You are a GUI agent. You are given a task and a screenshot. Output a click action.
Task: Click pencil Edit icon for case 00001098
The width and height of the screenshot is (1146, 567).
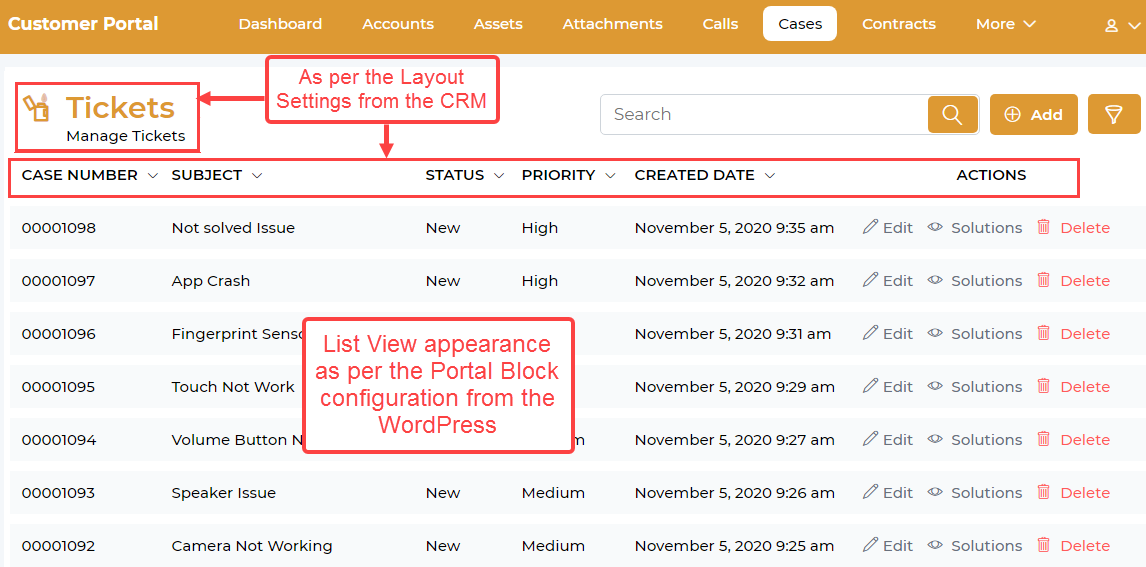click(870, 227)
